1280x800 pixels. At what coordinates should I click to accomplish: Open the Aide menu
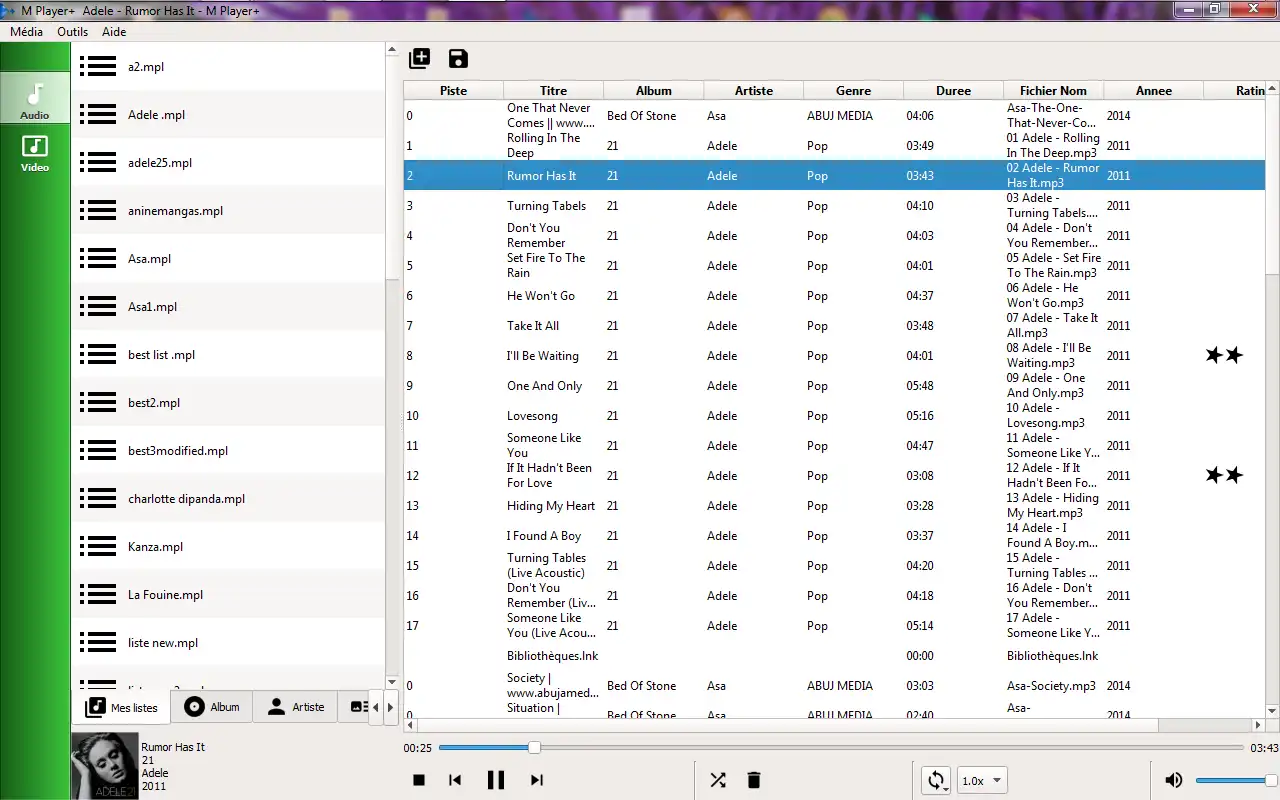[x=114, y=31]
